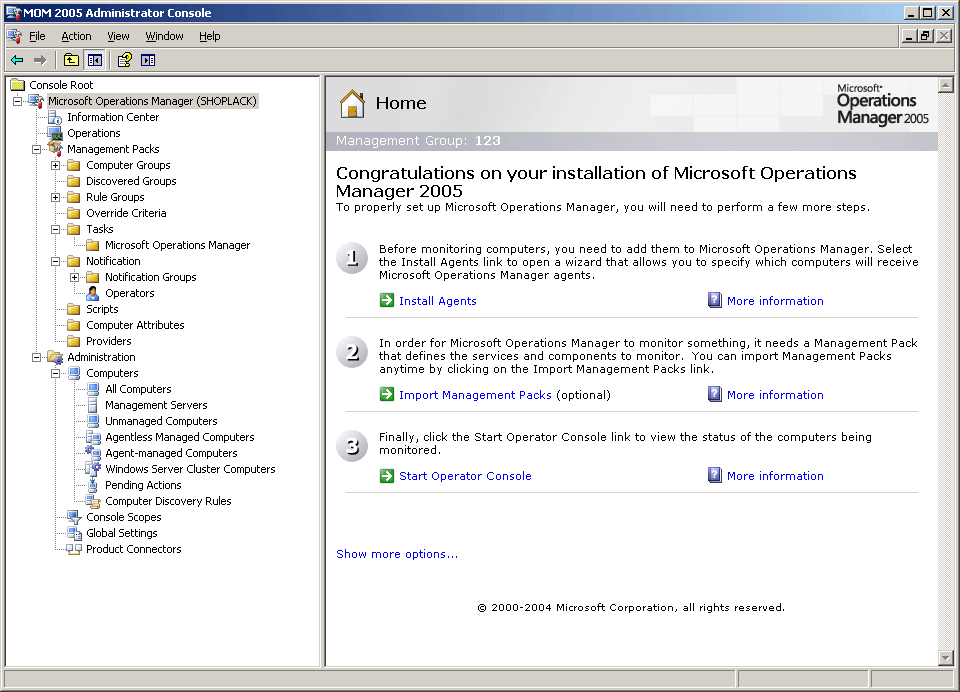The height and width of the screenshot is (692, 960).
Task: Click the Console Scopes icon
Action: 74,517
